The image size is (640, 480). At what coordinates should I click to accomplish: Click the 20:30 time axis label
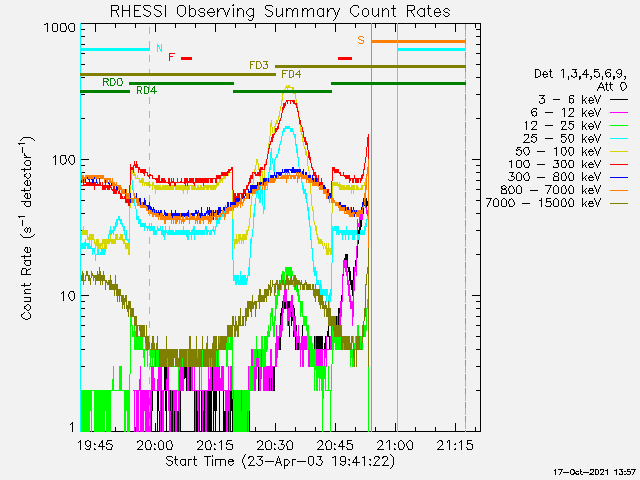click(275, 445)
